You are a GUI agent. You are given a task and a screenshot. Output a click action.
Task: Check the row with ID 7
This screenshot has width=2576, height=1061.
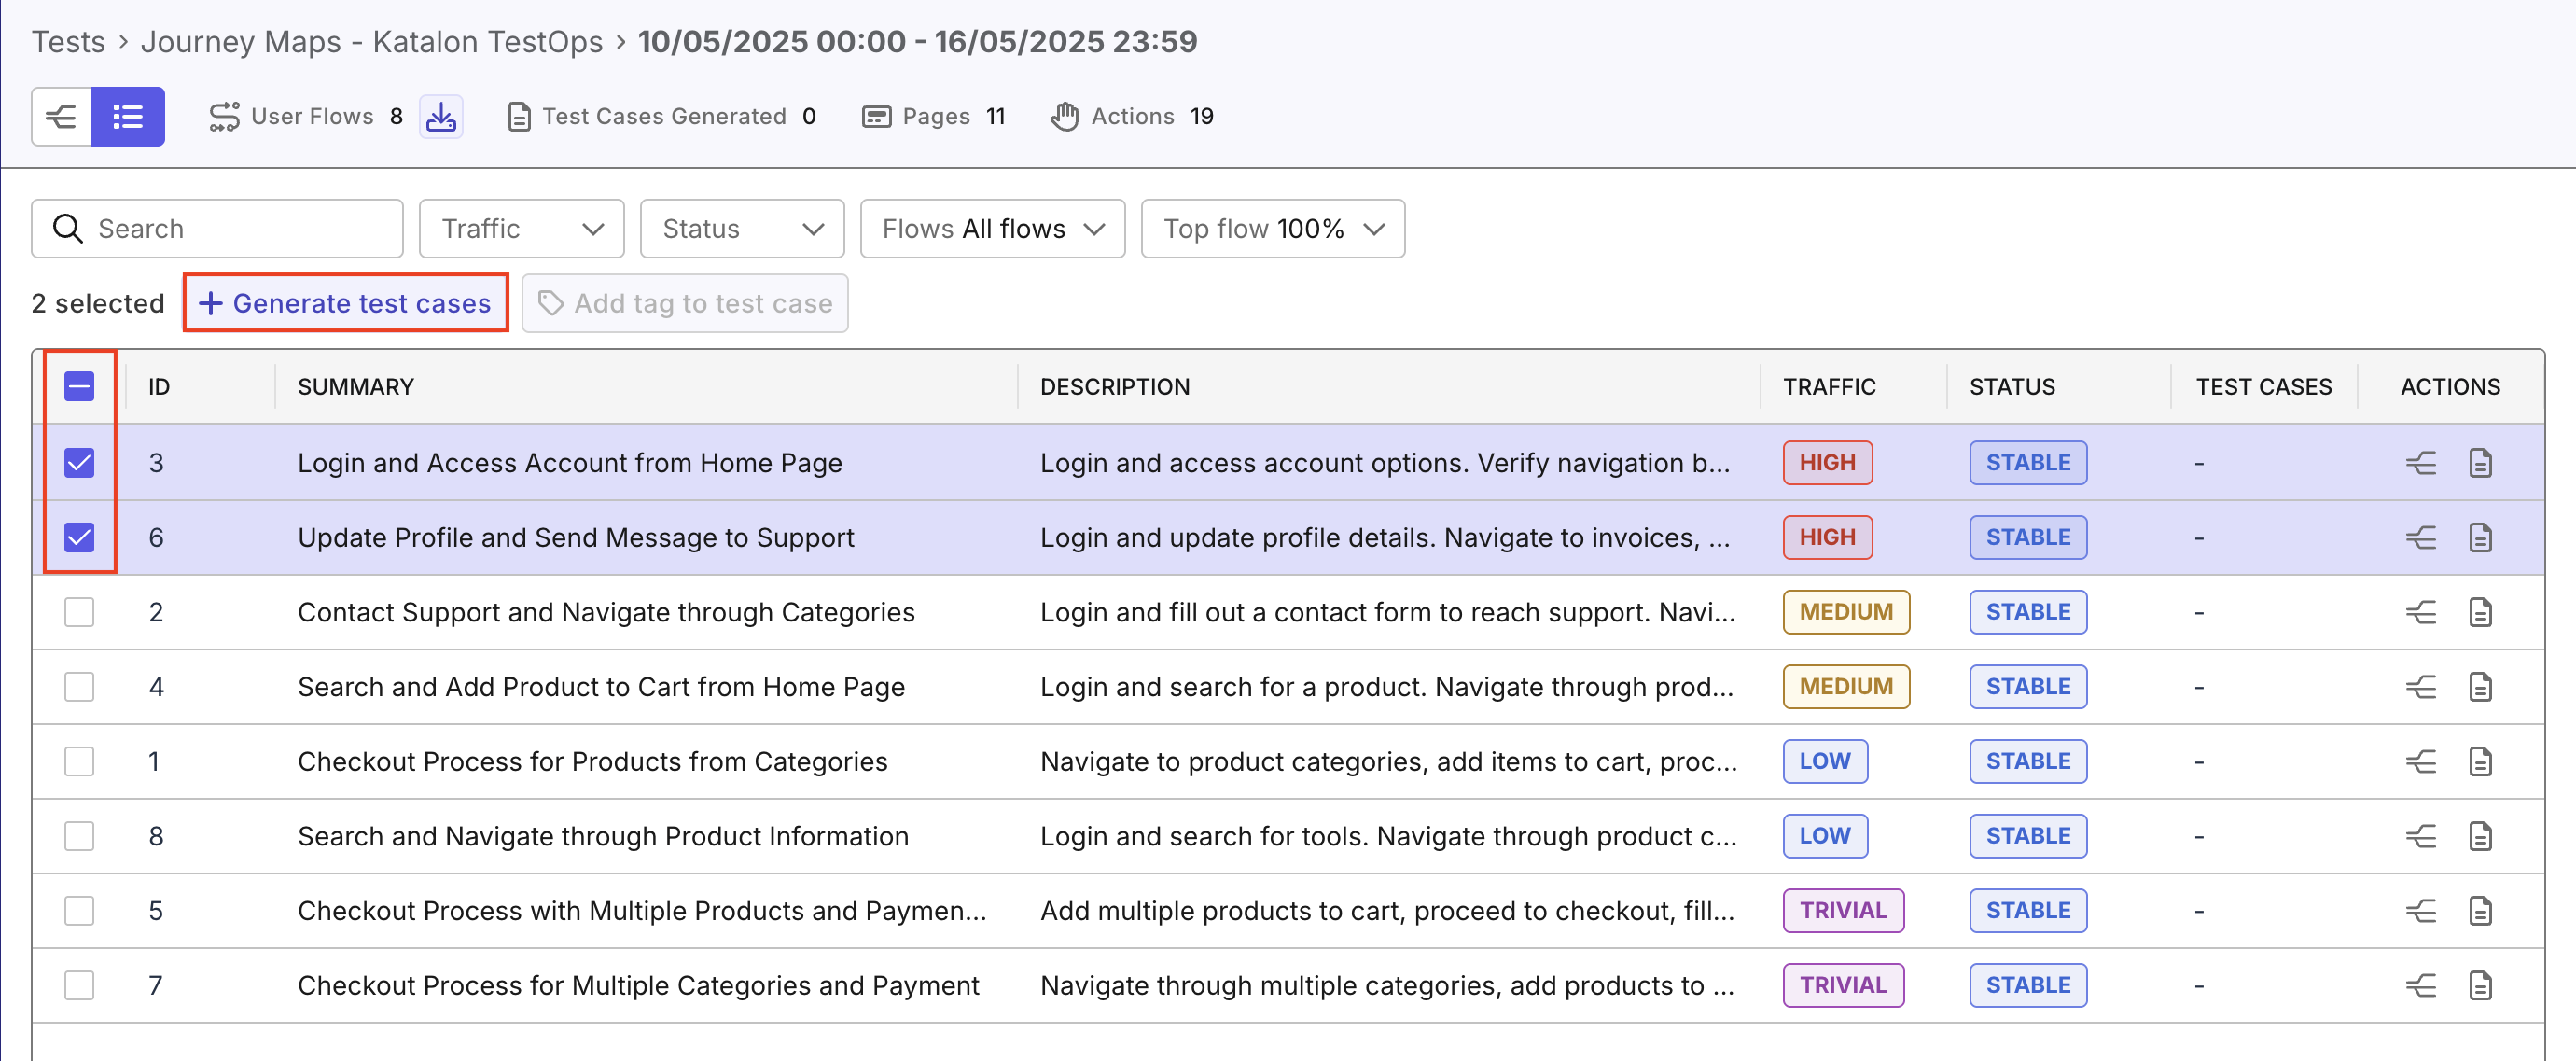(79, 986)
